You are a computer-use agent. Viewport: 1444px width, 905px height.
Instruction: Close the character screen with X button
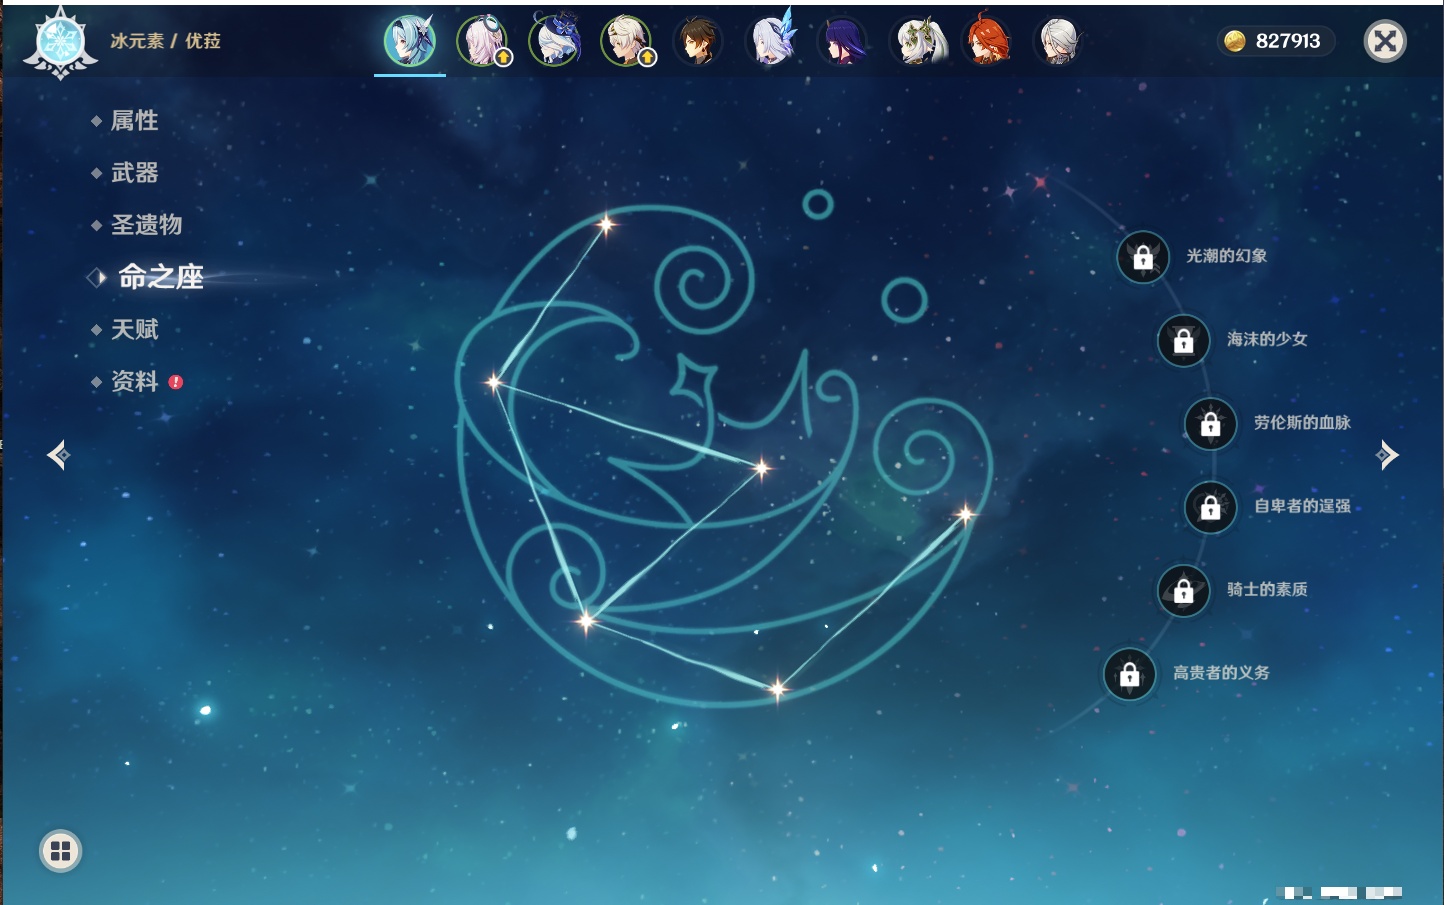coord(1385,41)
